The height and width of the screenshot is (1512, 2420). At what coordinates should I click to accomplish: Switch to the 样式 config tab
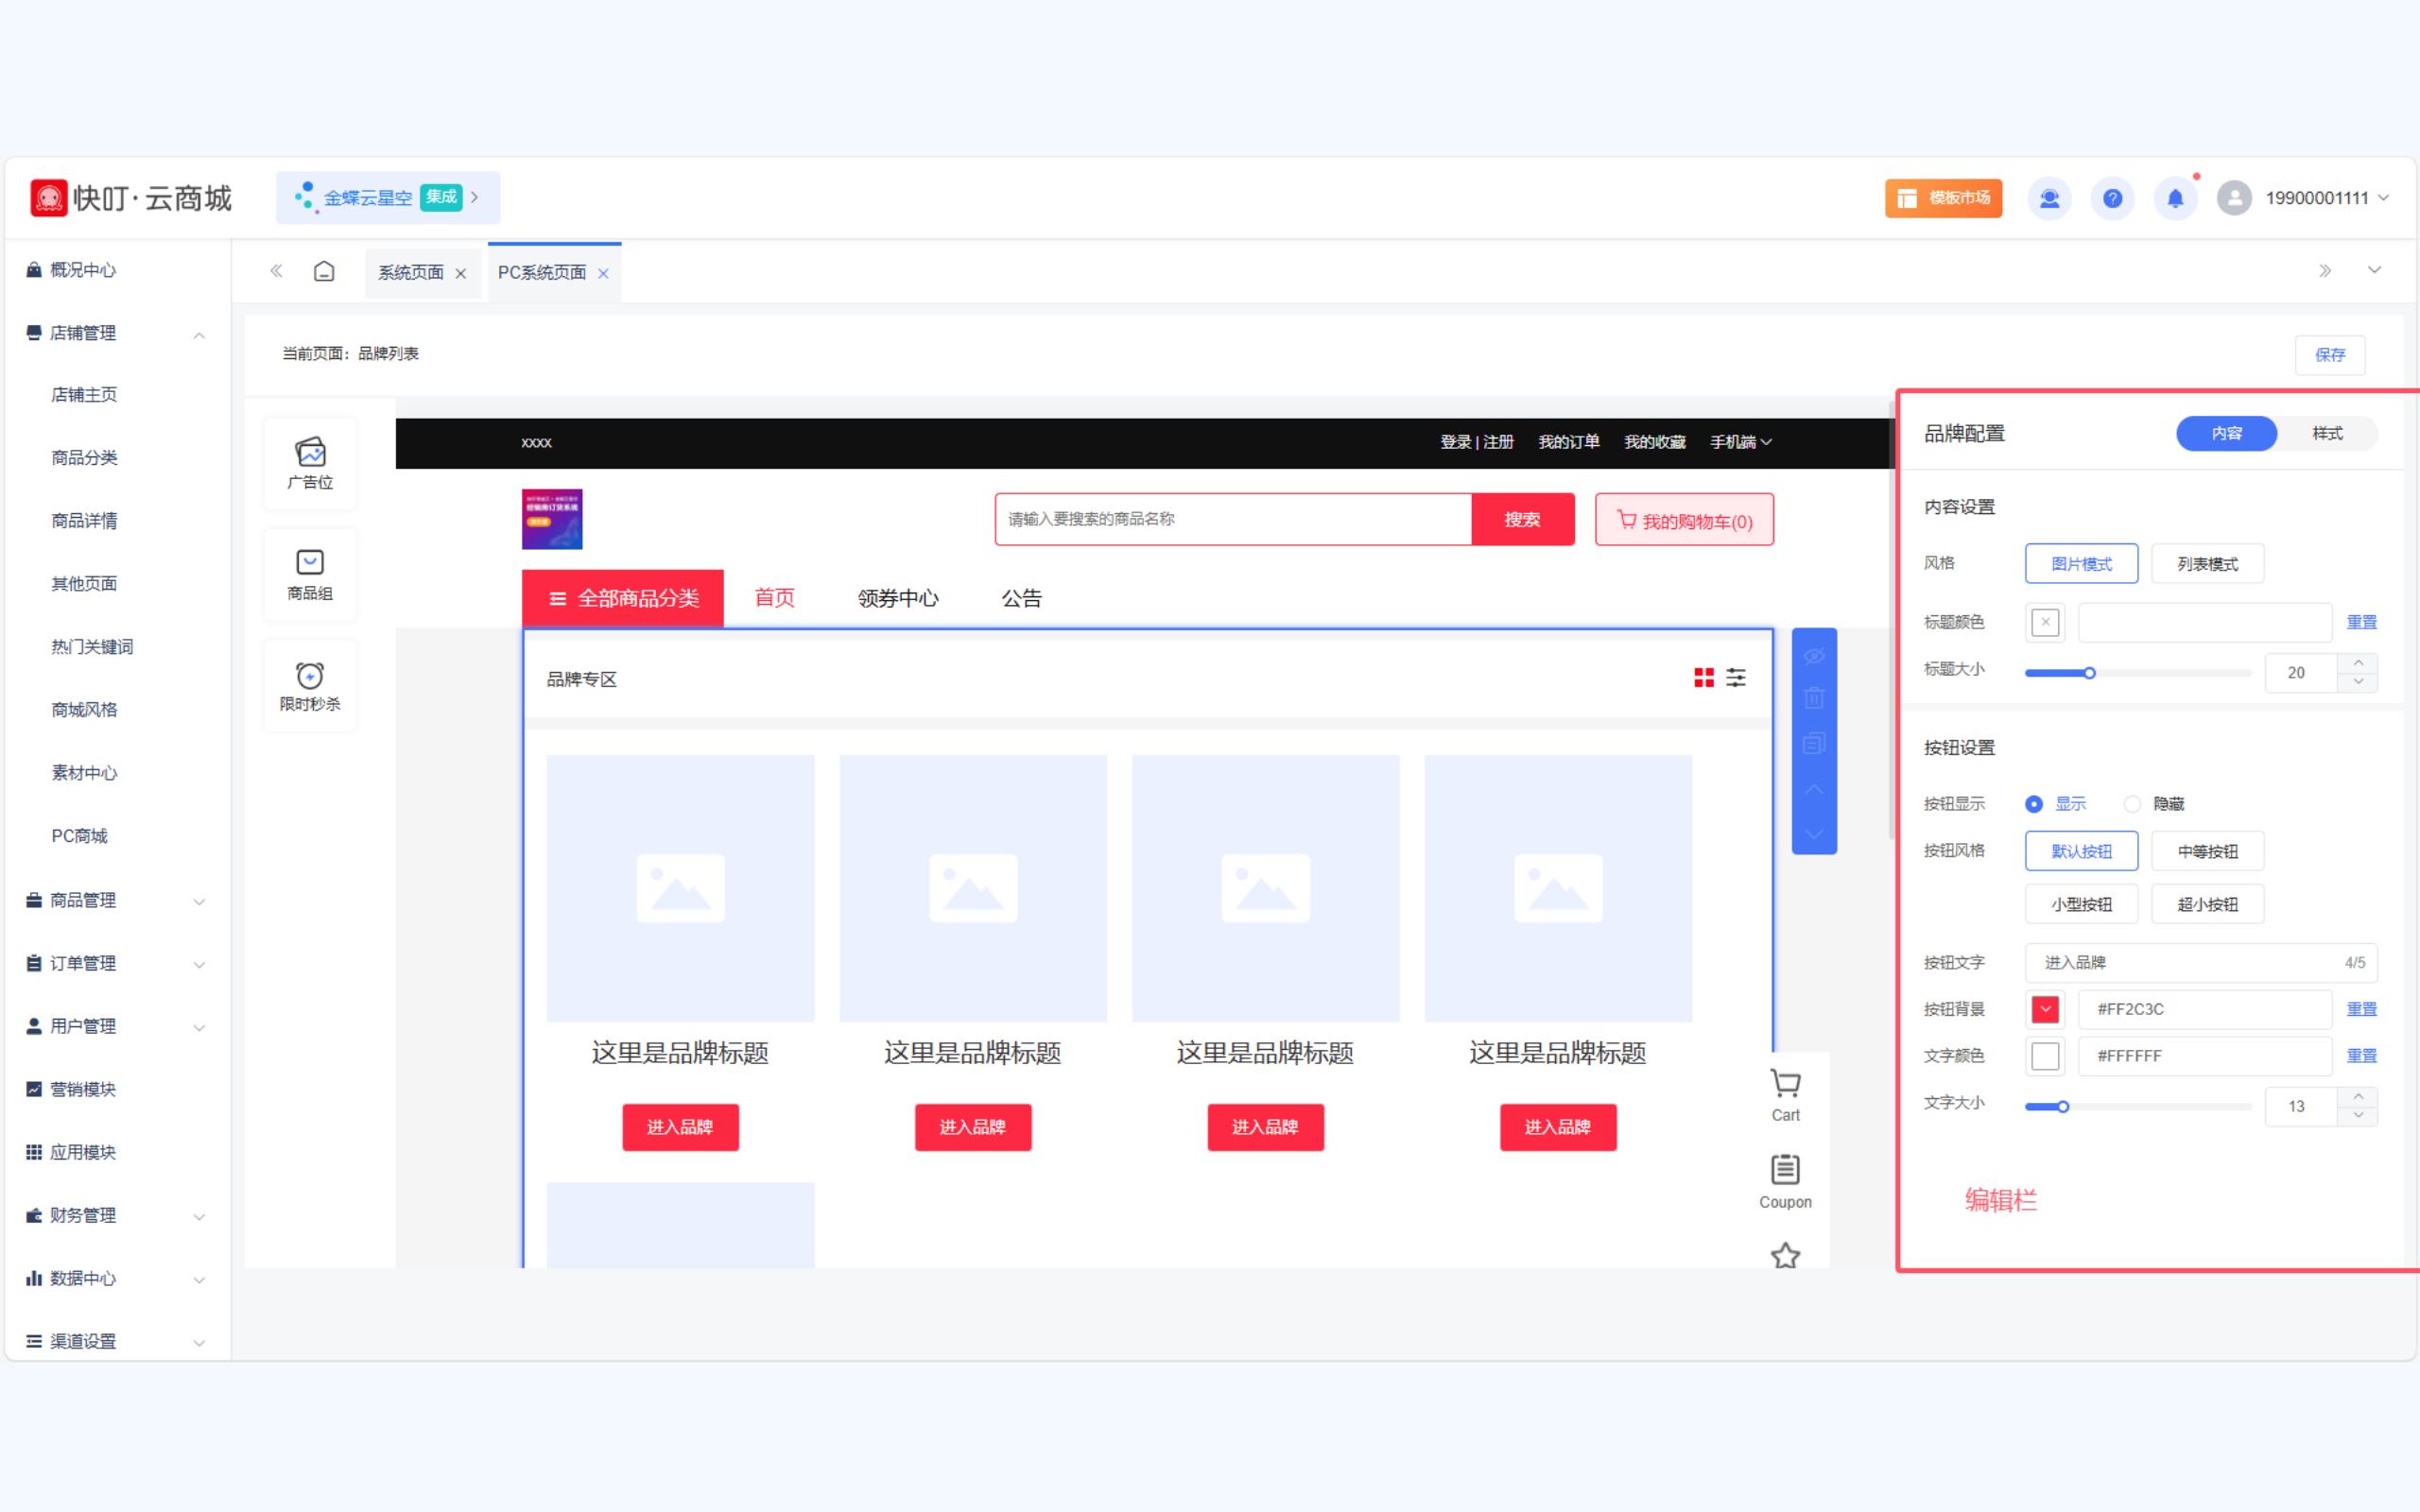click(x=2327, y=433)
